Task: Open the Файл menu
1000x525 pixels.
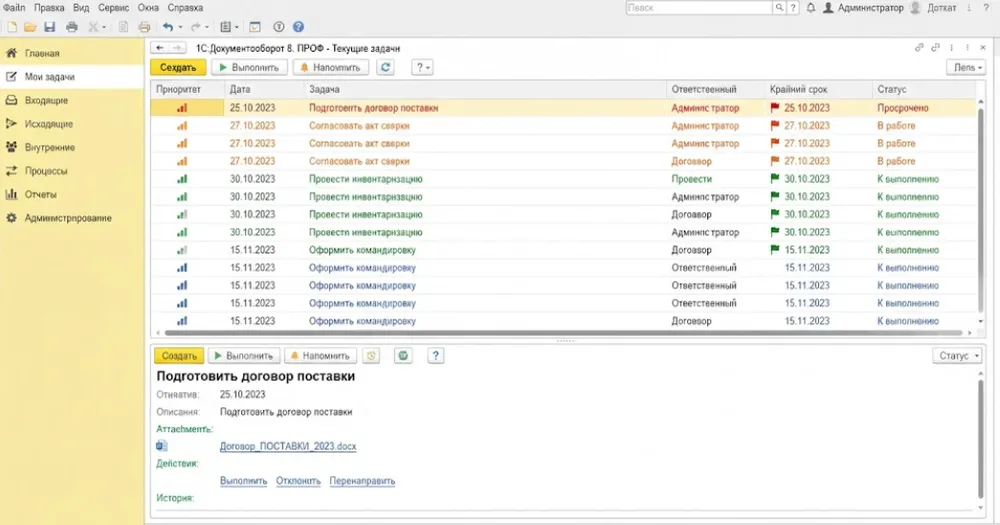Action: tap(14, 8)
